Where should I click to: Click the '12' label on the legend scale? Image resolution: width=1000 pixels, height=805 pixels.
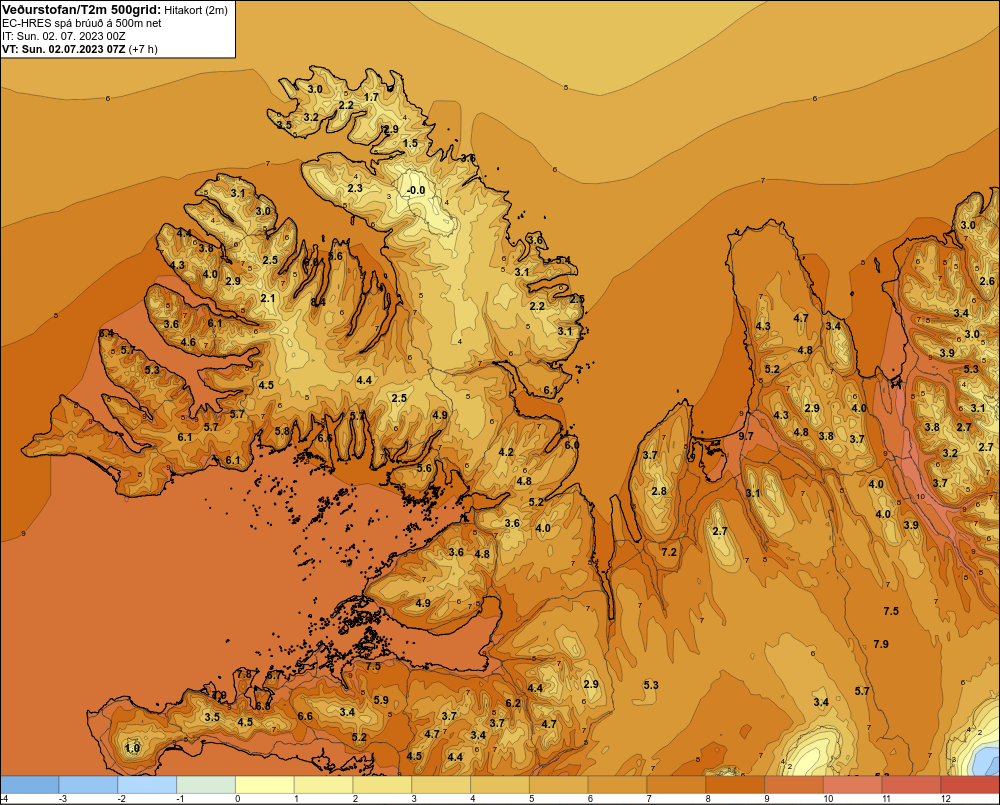coord(946,799)
